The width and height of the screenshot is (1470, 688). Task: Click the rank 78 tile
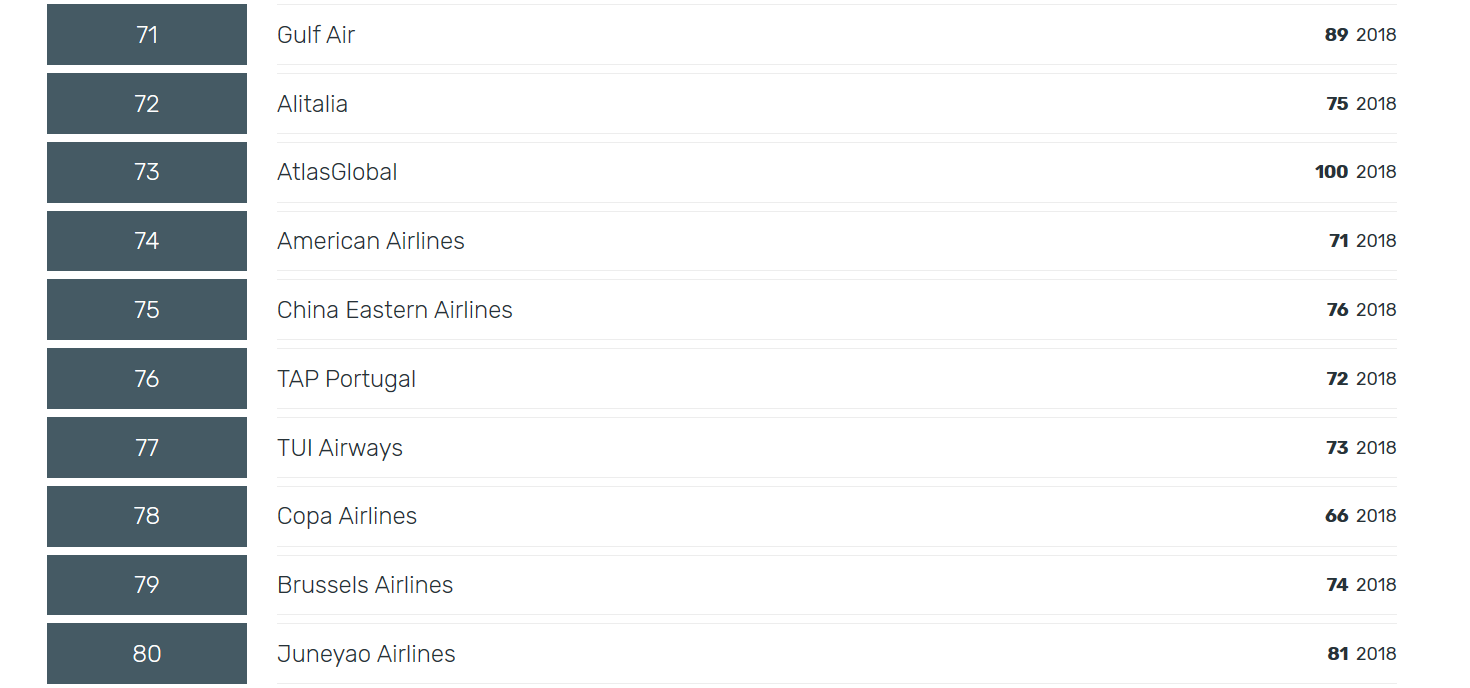coord(147,516)
